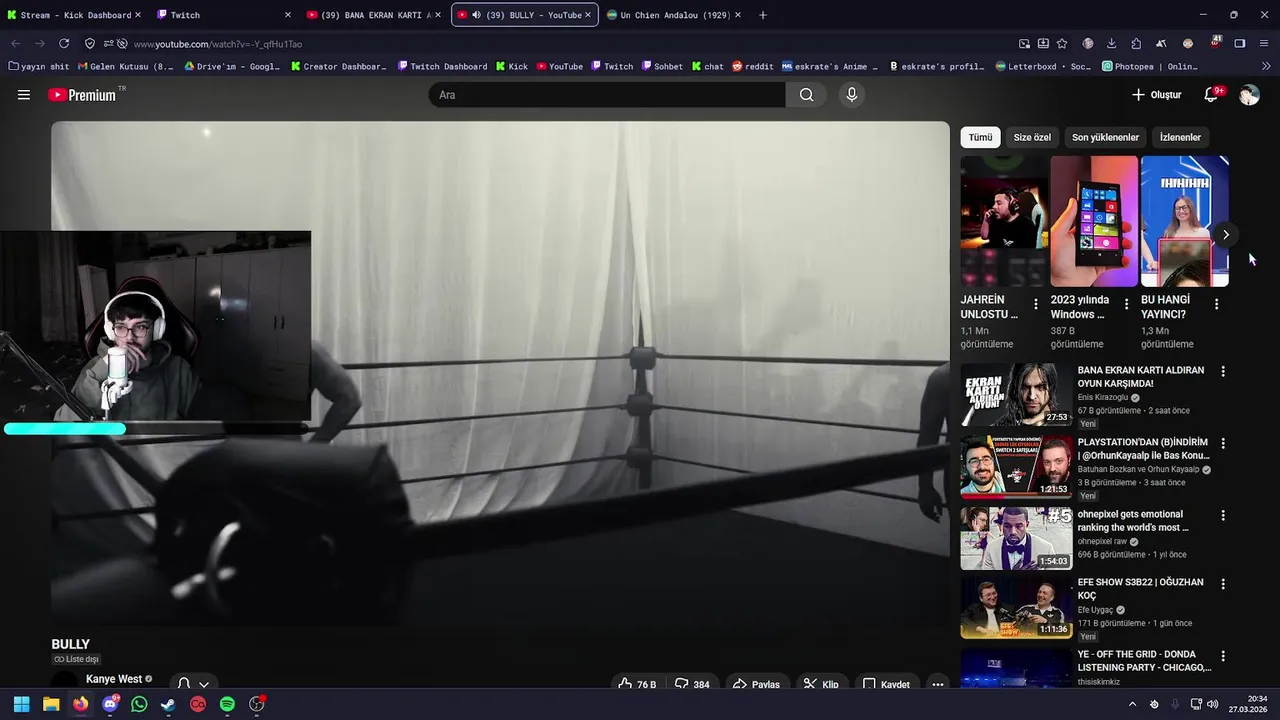Open options for ohnepixel gets emotional video
The height and width of the screenshot is (720, 1280).
[1222, 515]
